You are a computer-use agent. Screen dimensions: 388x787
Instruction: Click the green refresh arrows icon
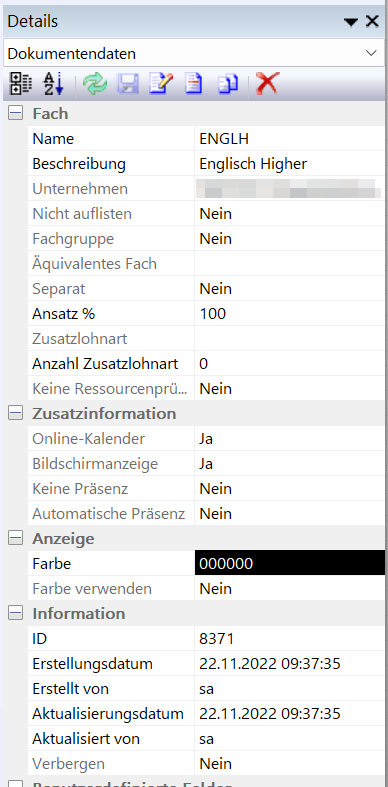(x=95, y=83)
